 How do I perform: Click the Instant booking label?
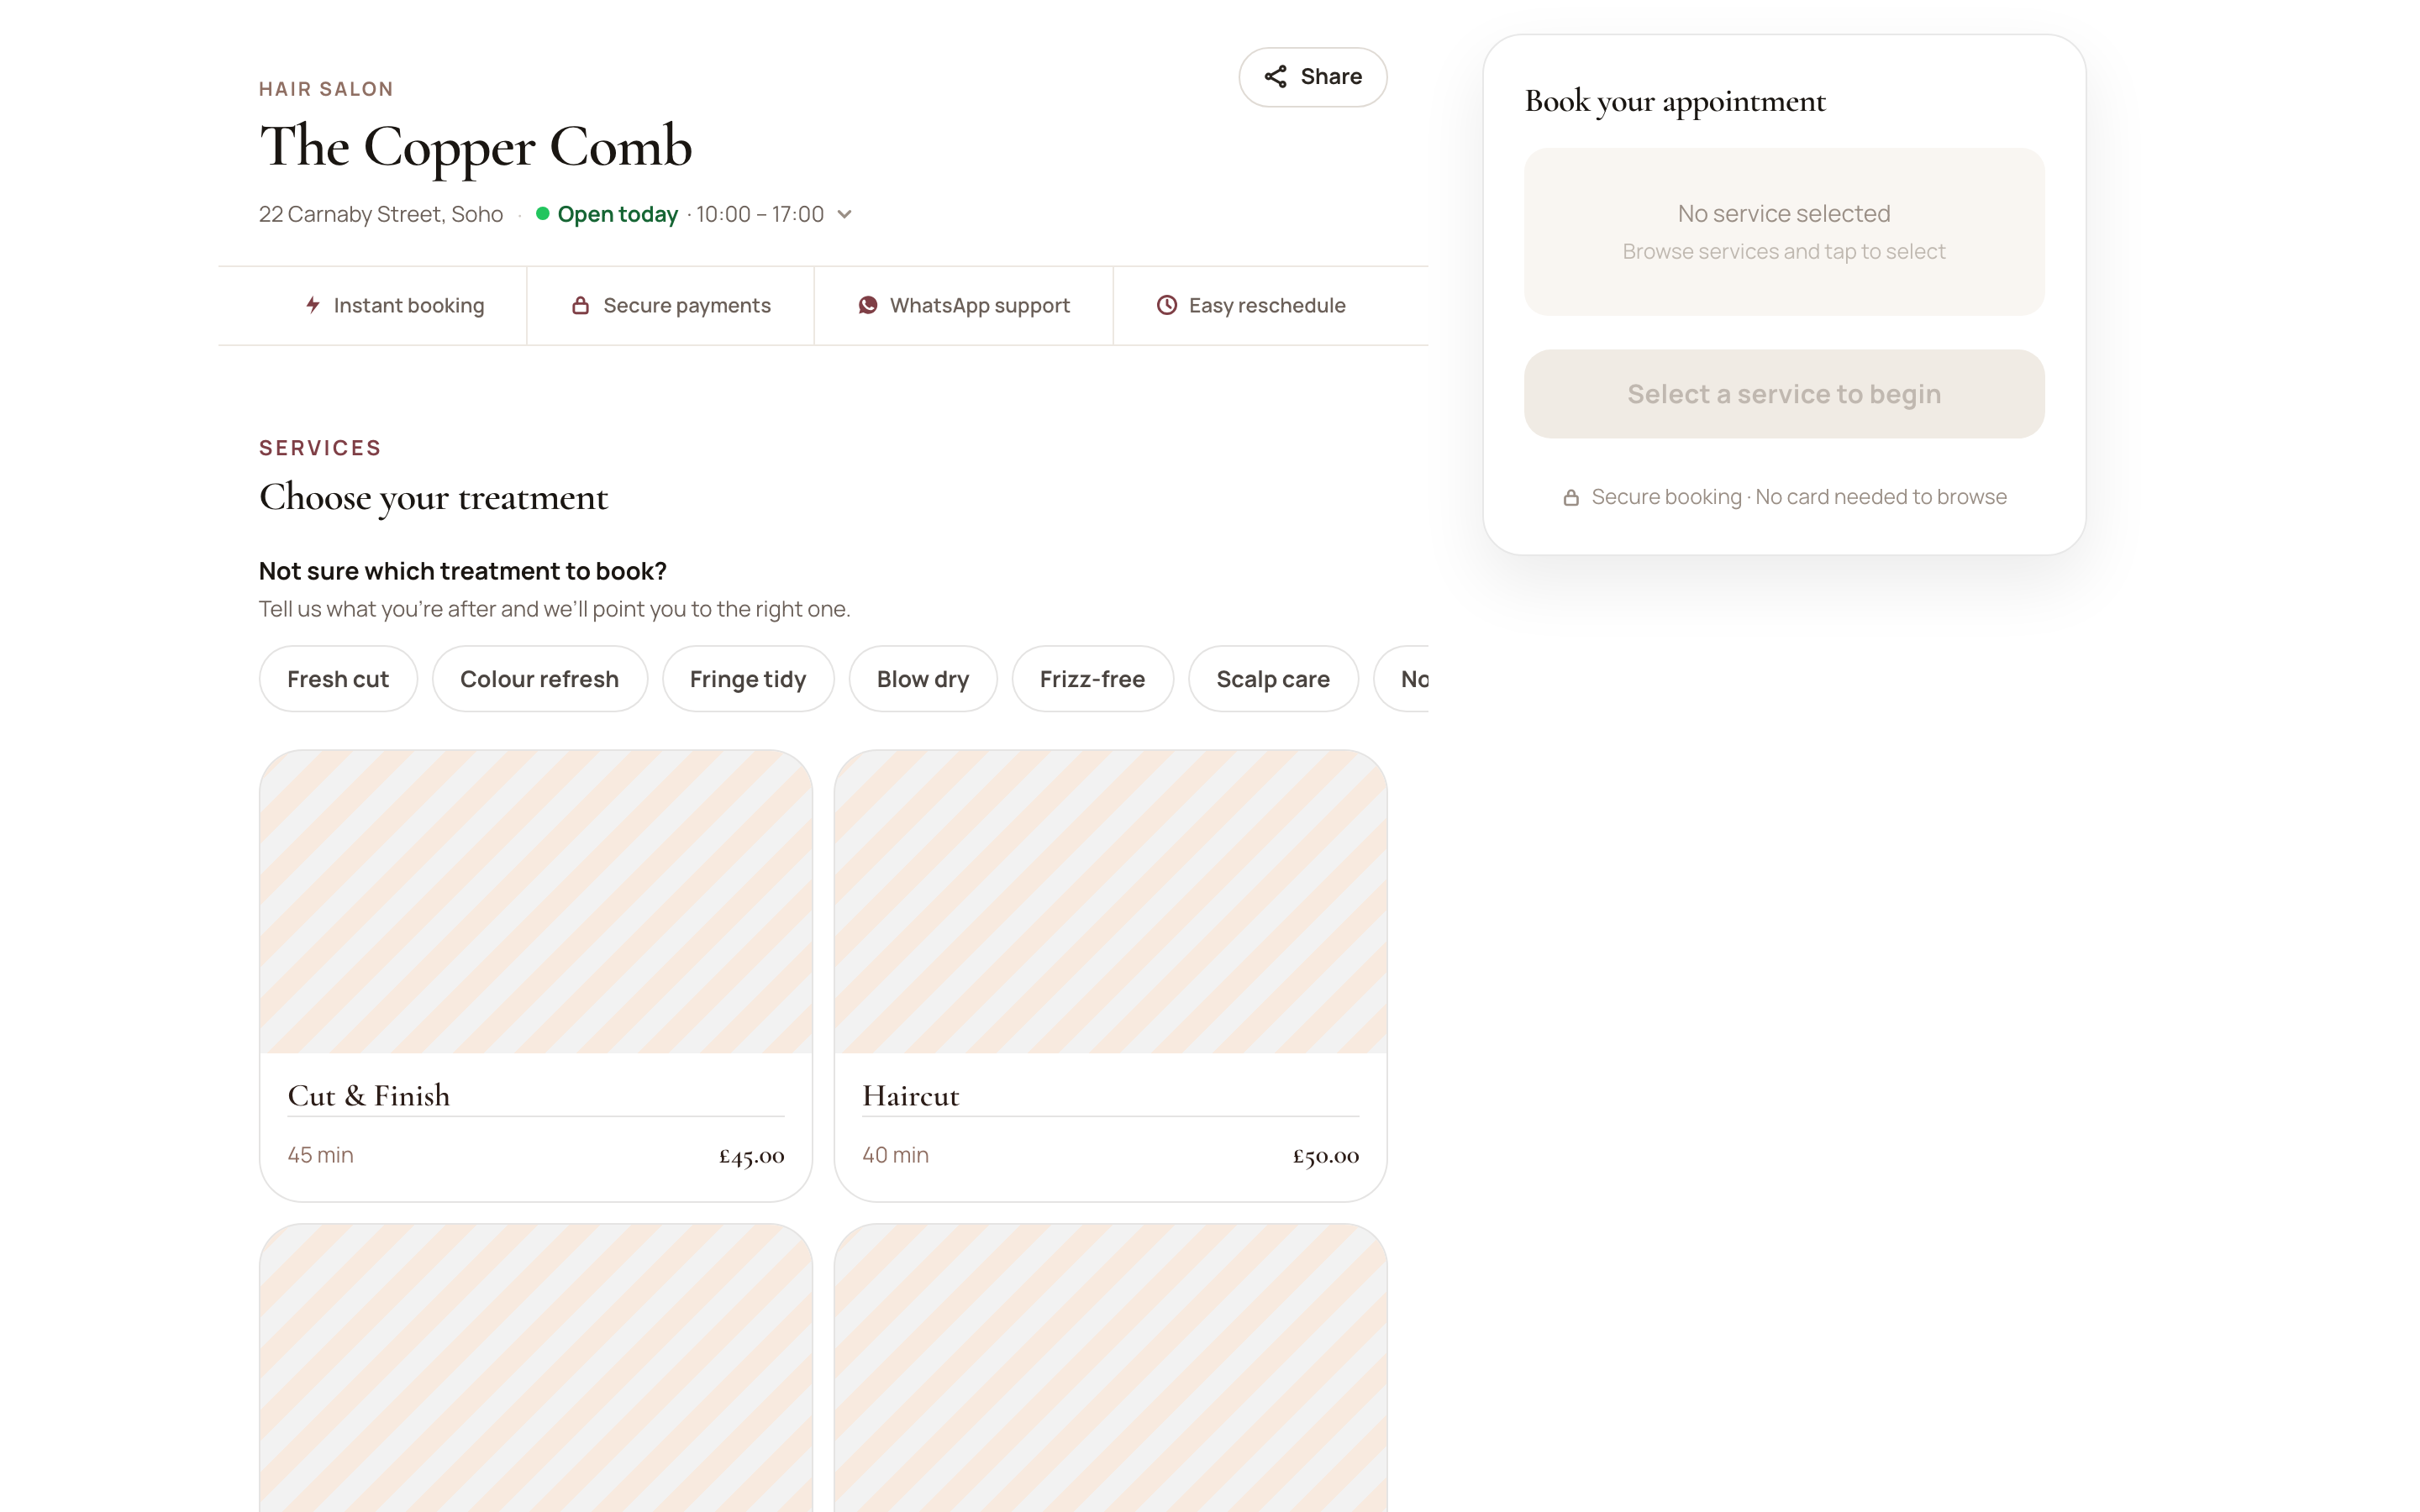tap(409, 305)
